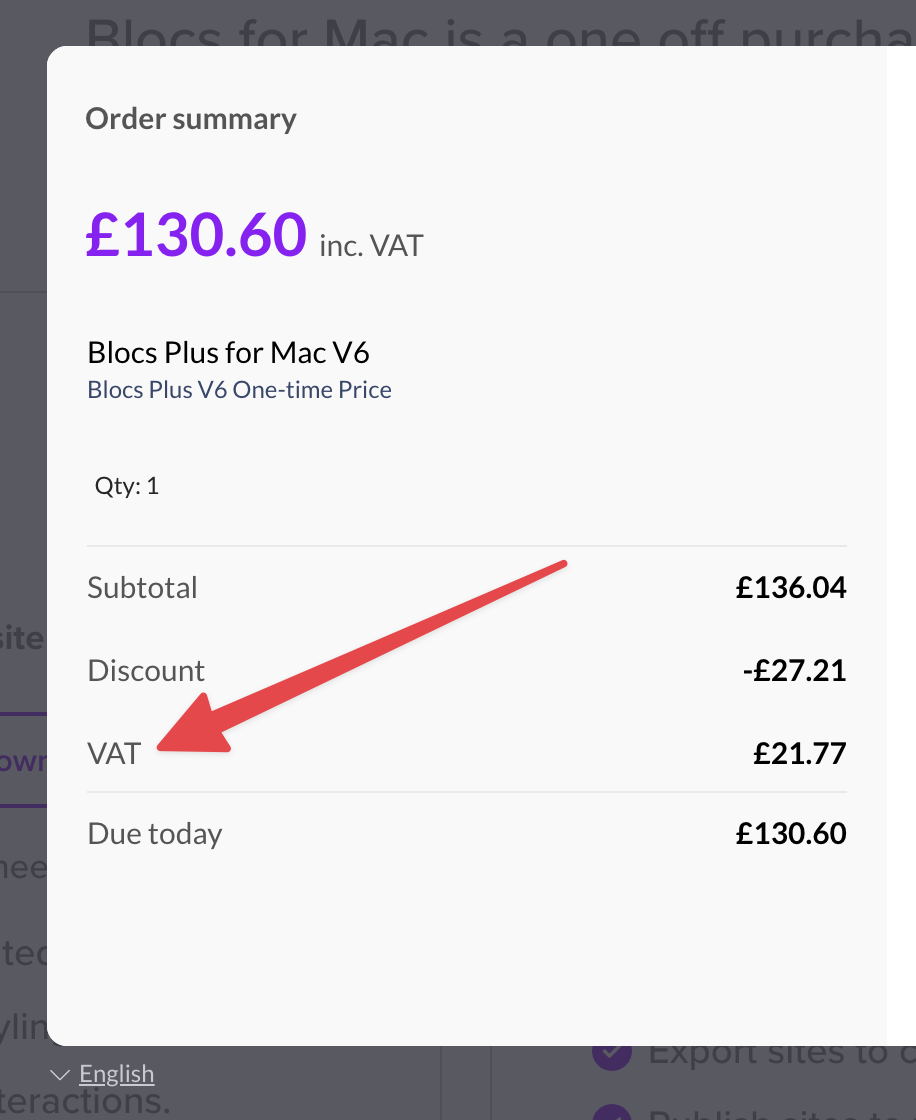Screen dimensions: 916x1120
Task: Click the VAT row label
Action: [x=114, y=753]
